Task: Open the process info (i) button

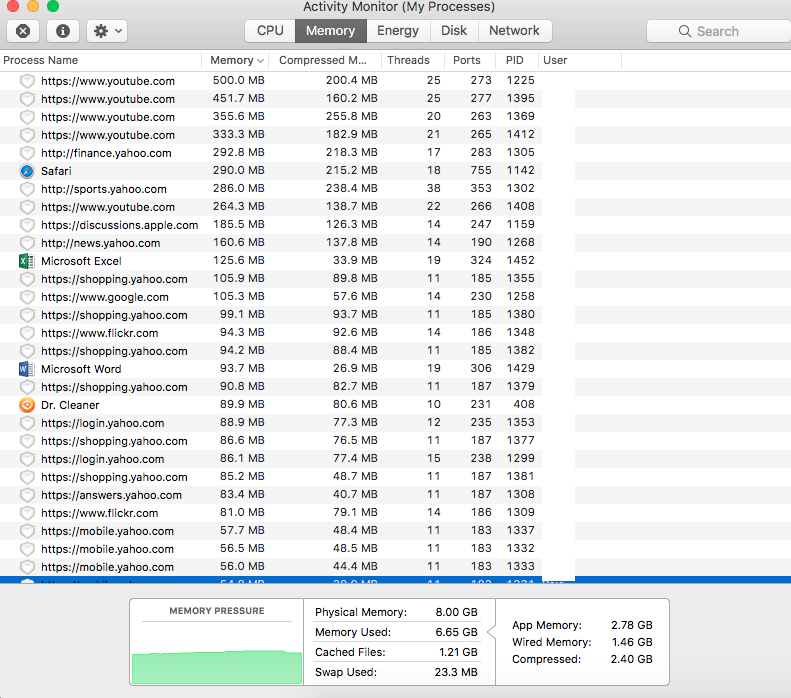Action: 63,31
